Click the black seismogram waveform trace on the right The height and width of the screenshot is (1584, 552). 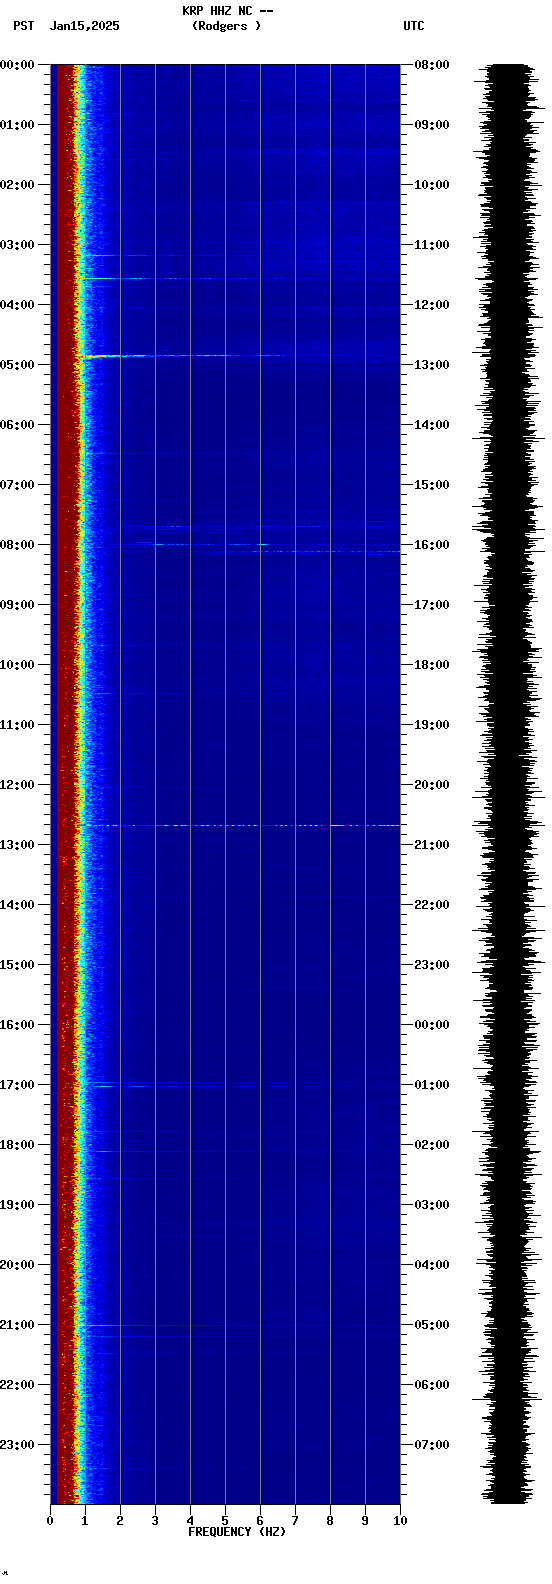click(x=510, y=784)
